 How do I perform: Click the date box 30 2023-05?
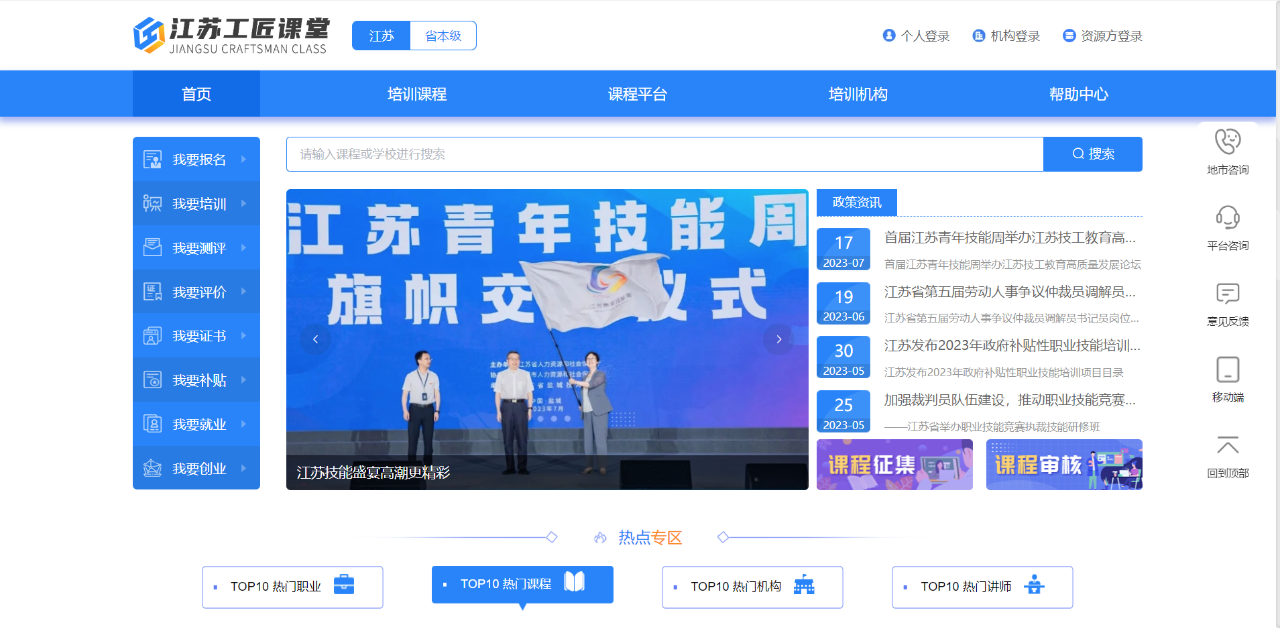point(844,359)
